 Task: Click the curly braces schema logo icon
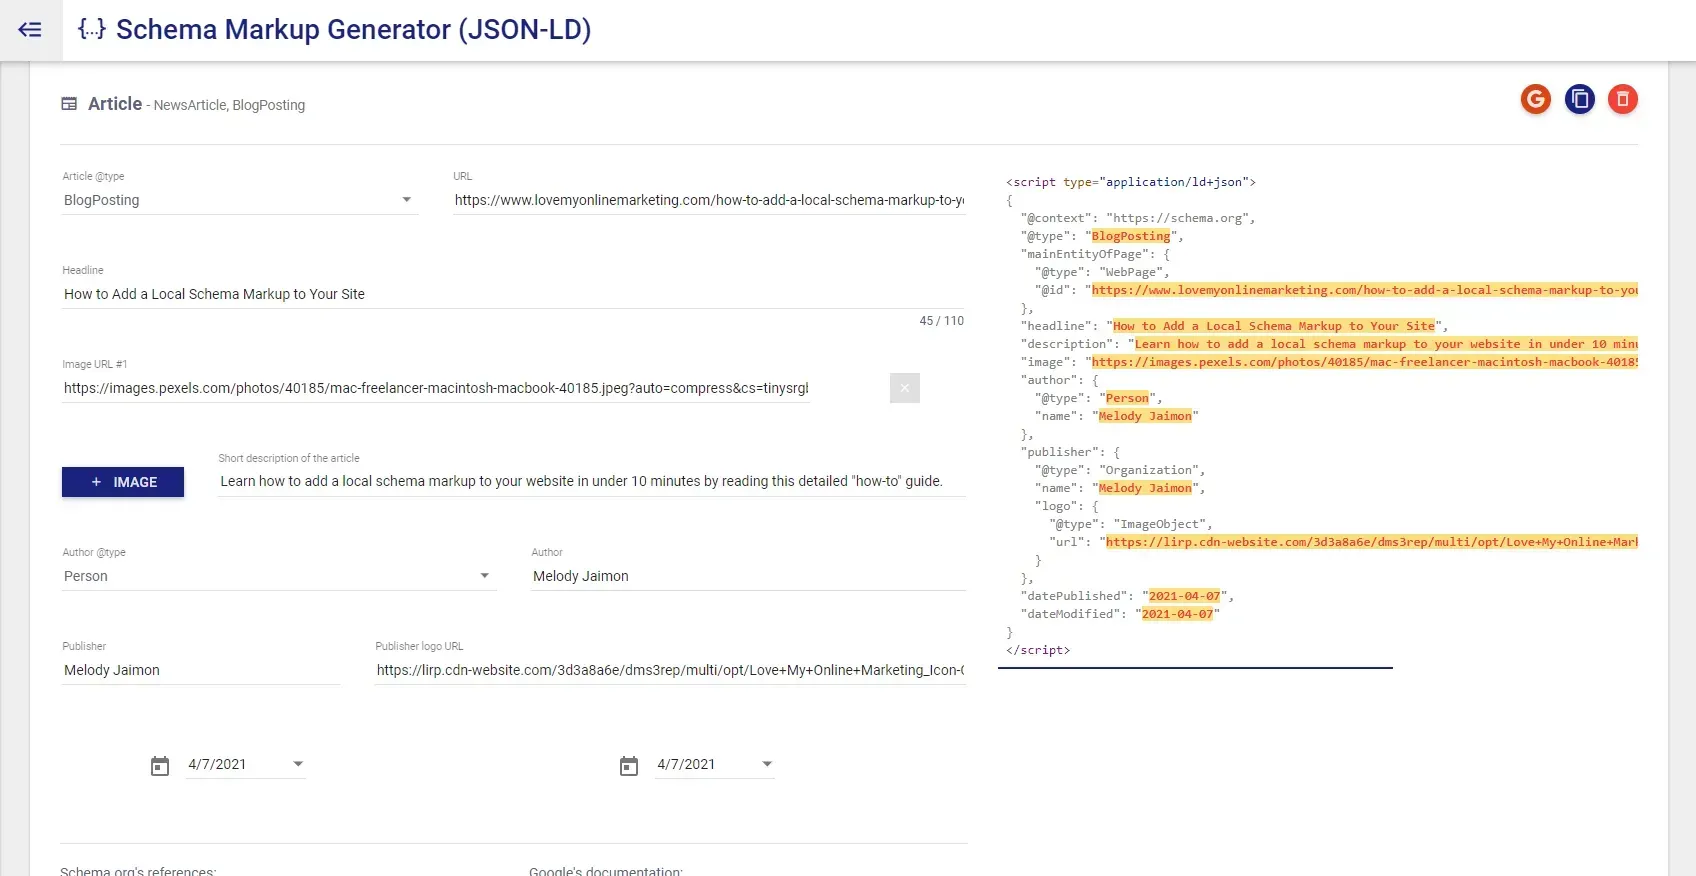click(x=91, y=29)
